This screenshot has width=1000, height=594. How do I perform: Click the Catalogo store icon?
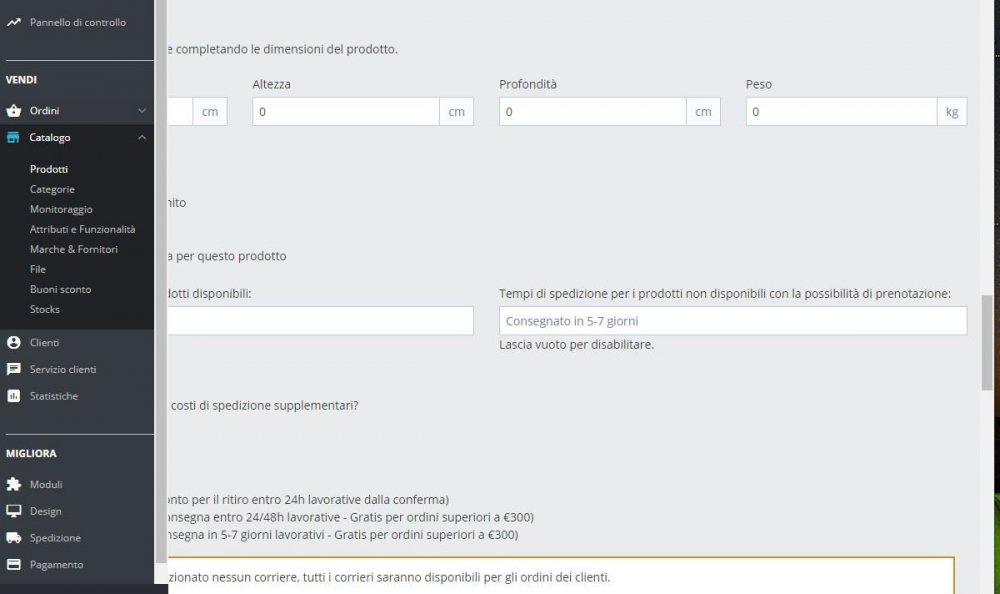click(x=13, y=138)
